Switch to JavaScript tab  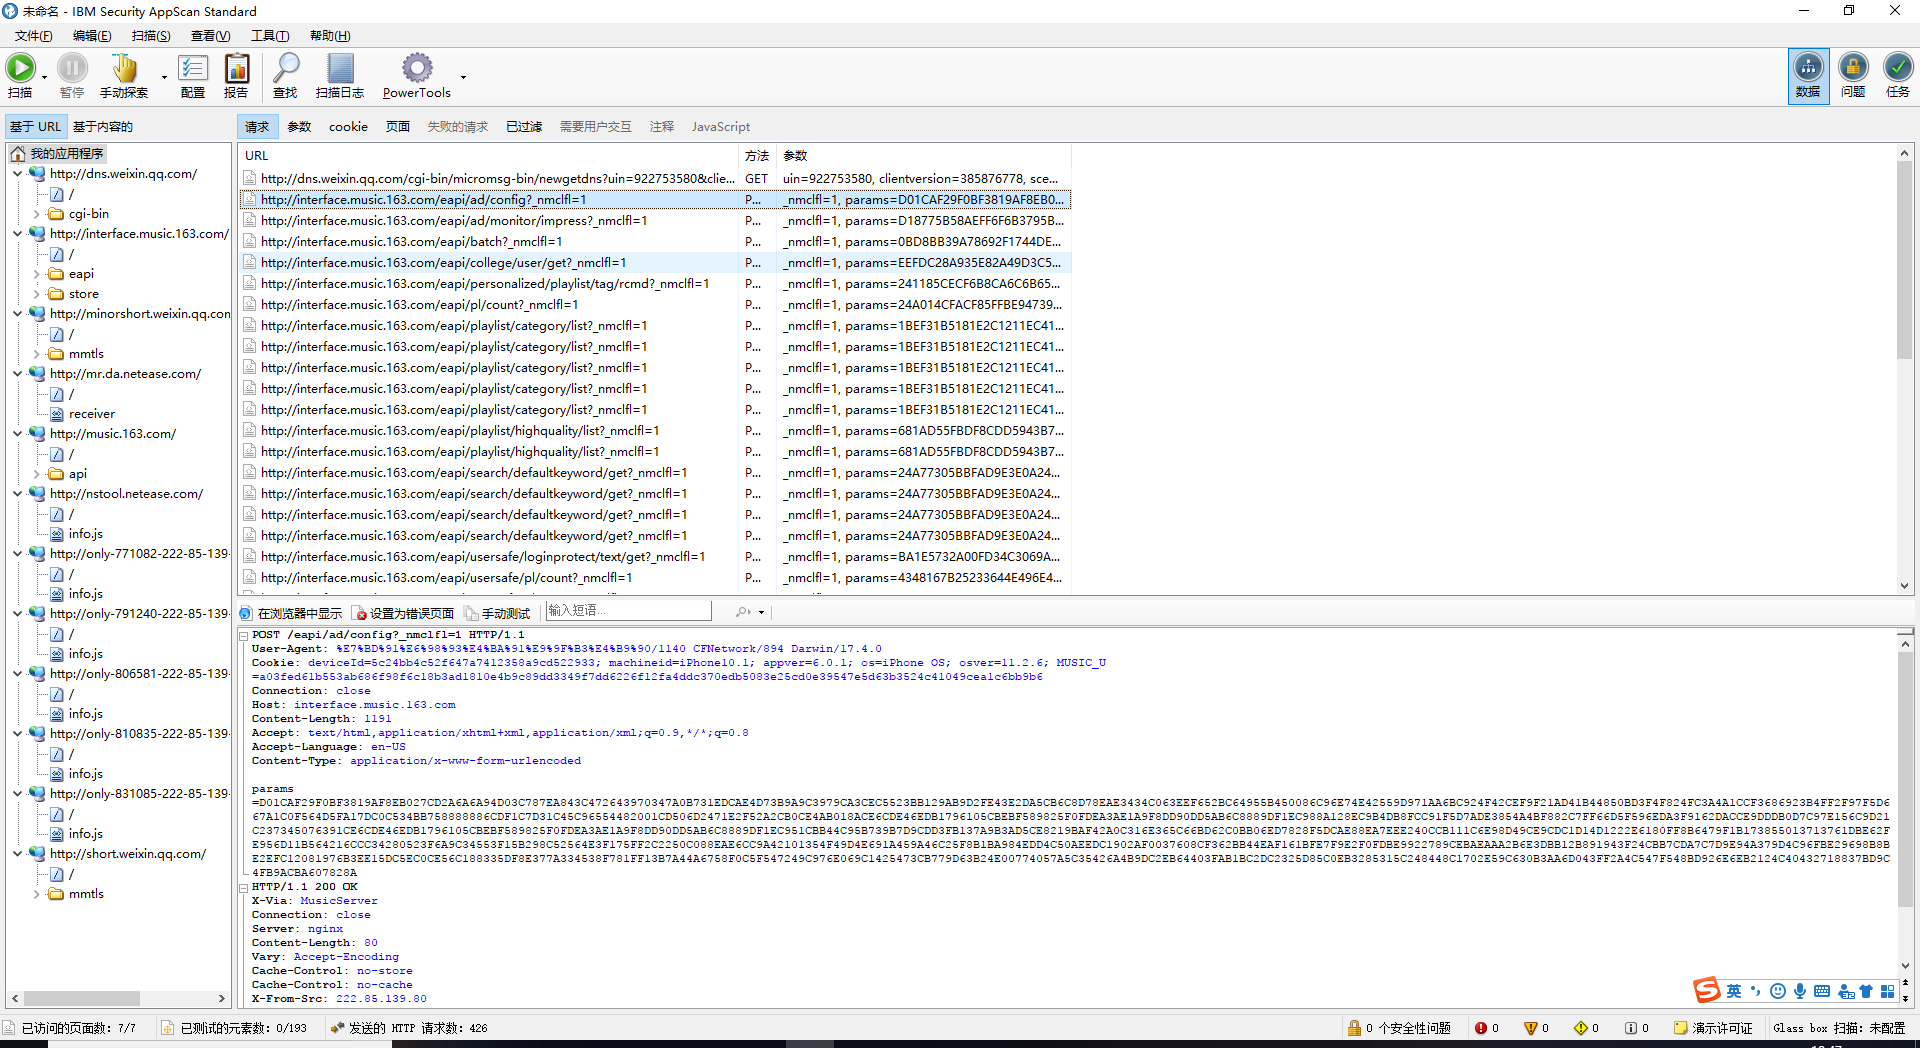(720, 127)
